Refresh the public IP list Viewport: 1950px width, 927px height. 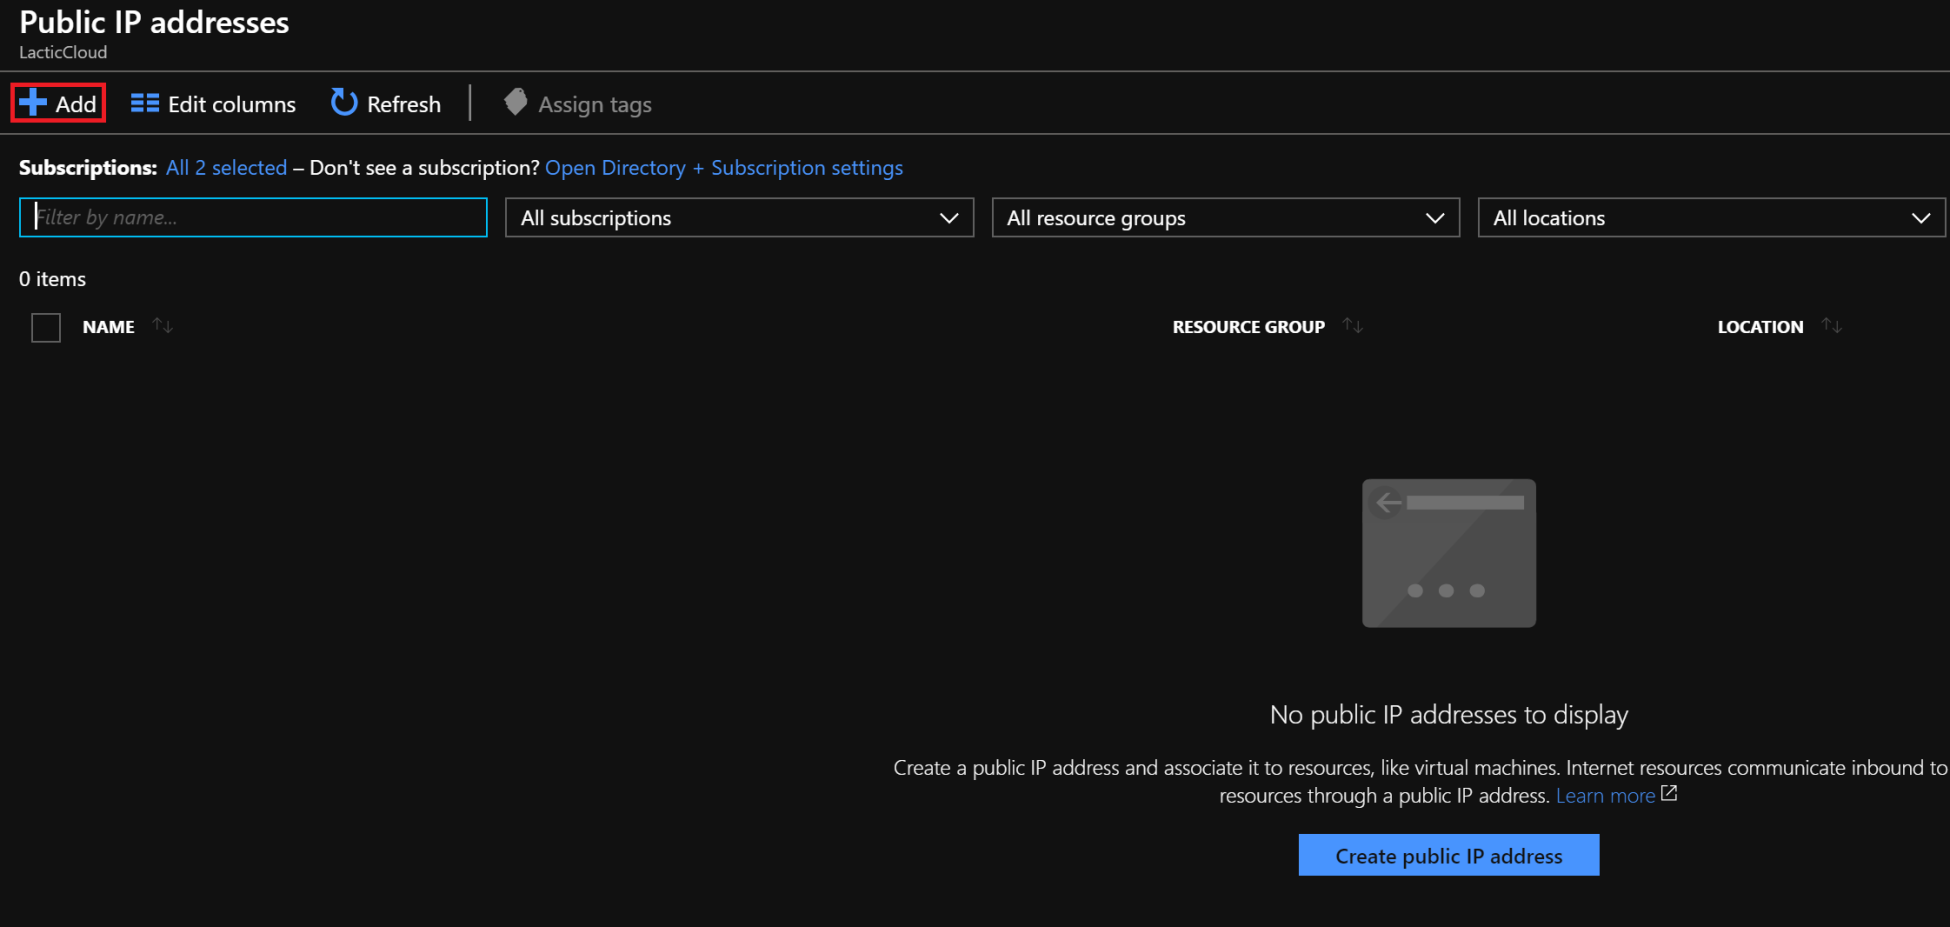386,104
